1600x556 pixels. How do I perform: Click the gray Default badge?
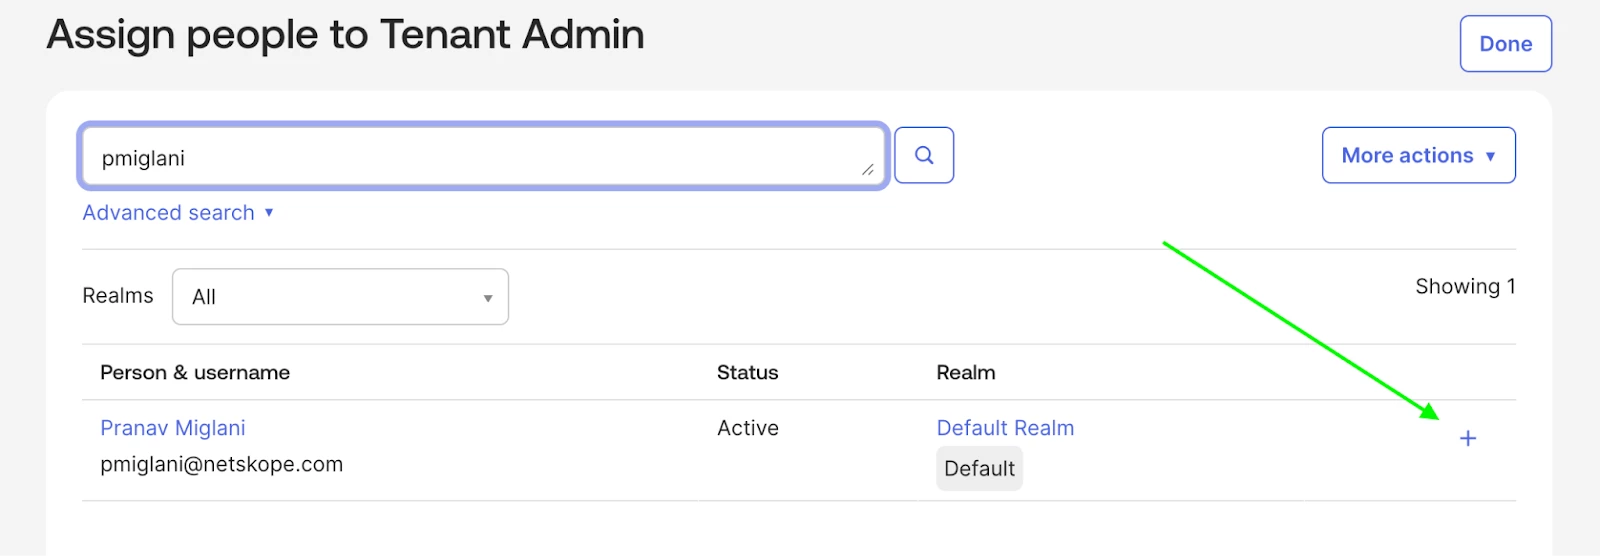(x=979, y=469)
